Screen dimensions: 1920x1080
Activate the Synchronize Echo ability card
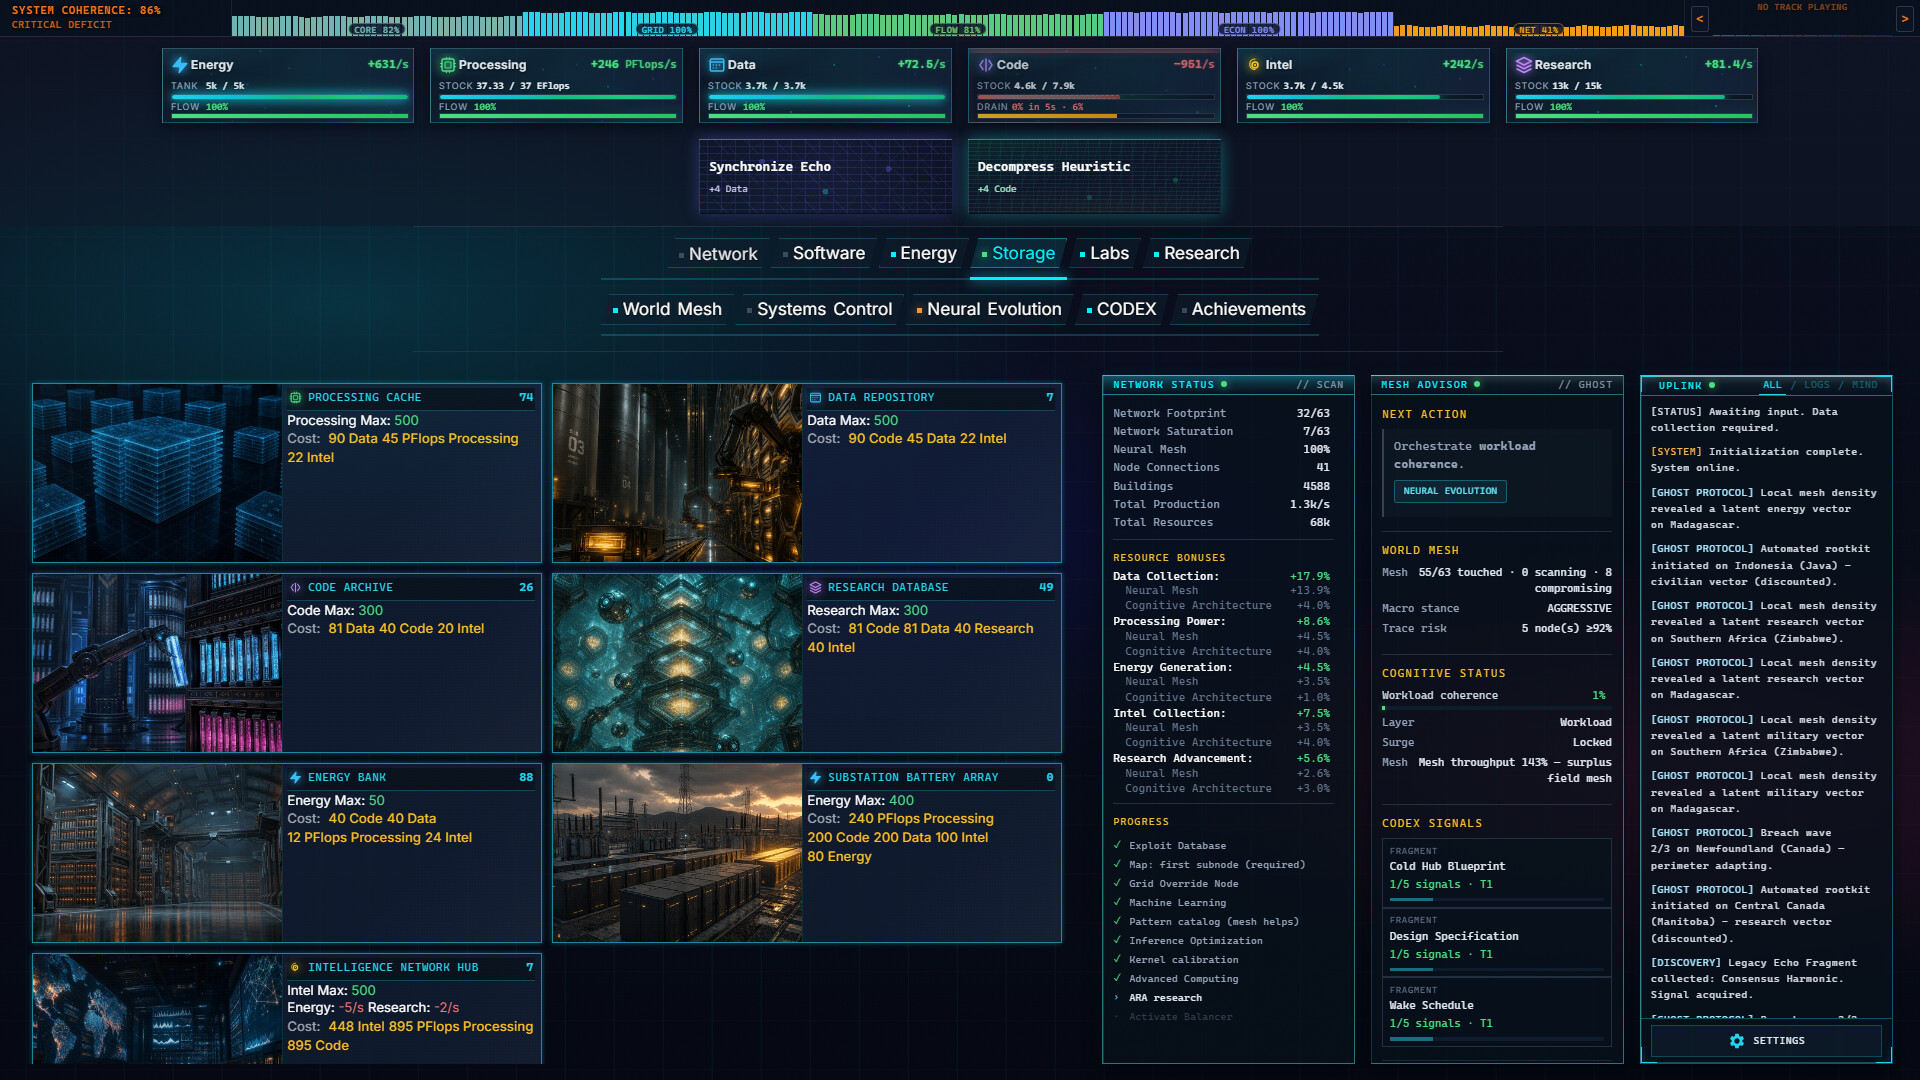pyautogui.click(x=825, y=177)
